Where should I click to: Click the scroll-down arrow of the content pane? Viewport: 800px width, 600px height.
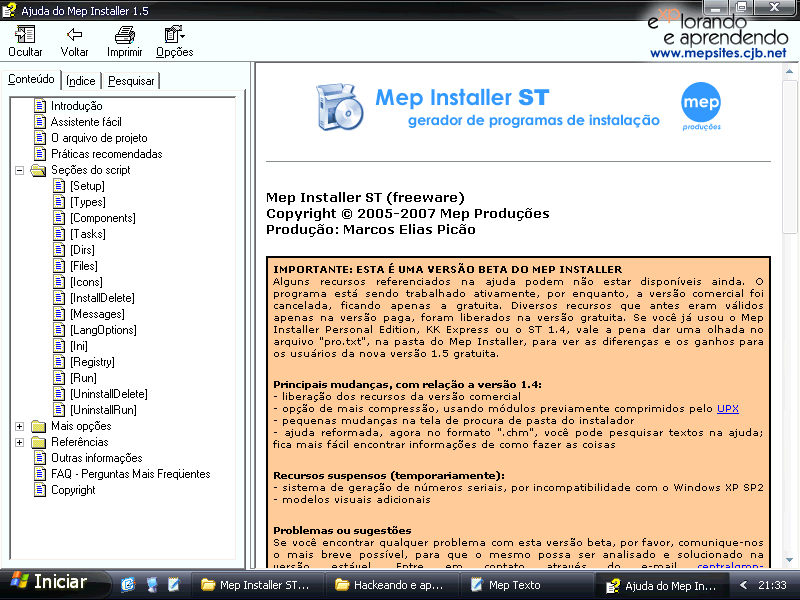pyautogui.click(x=789, y=560)
